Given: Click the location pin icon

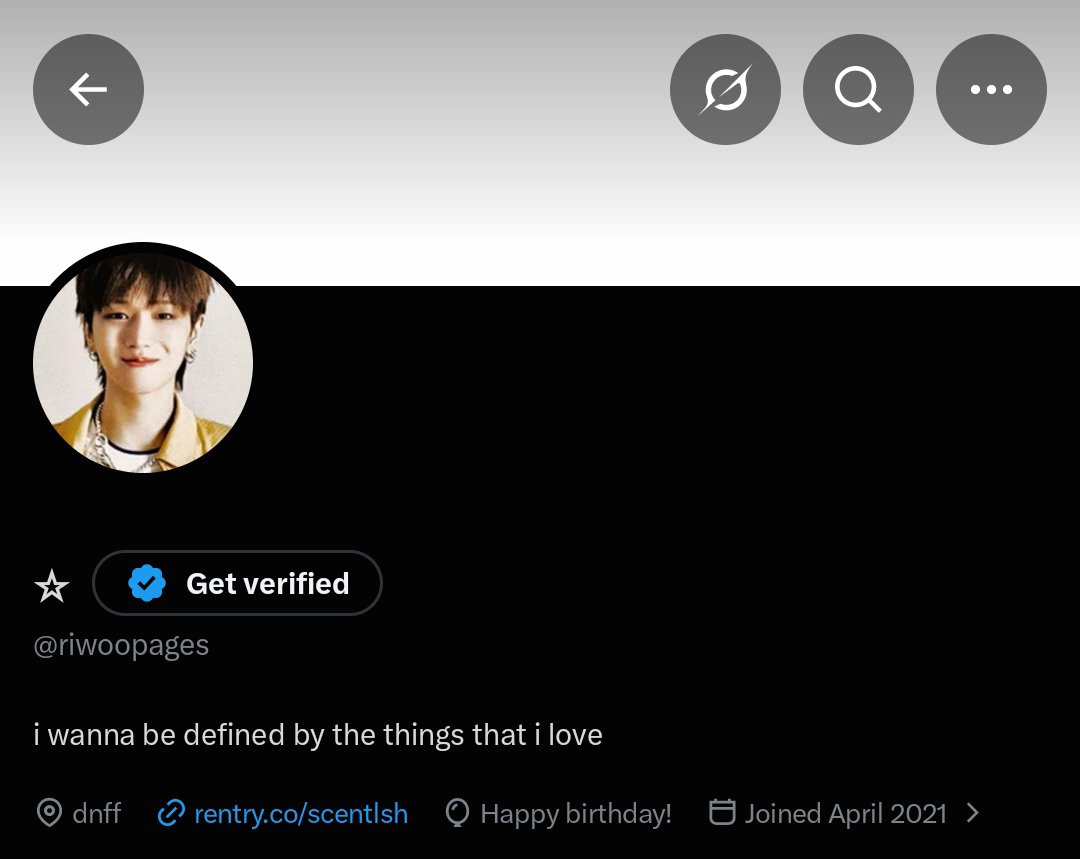Looking at the screenshot, I should (x=49, y=813).
